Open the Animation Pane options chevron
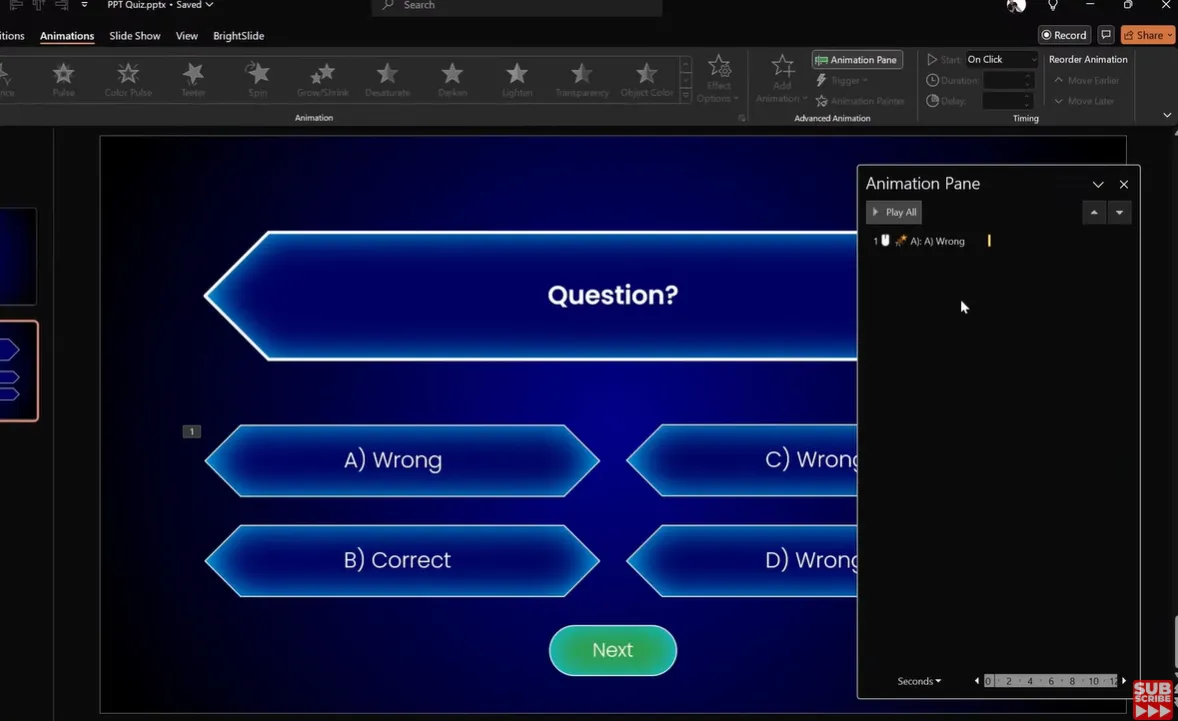The width and height of the screenshot is (1178, 721). (1098, 185)
